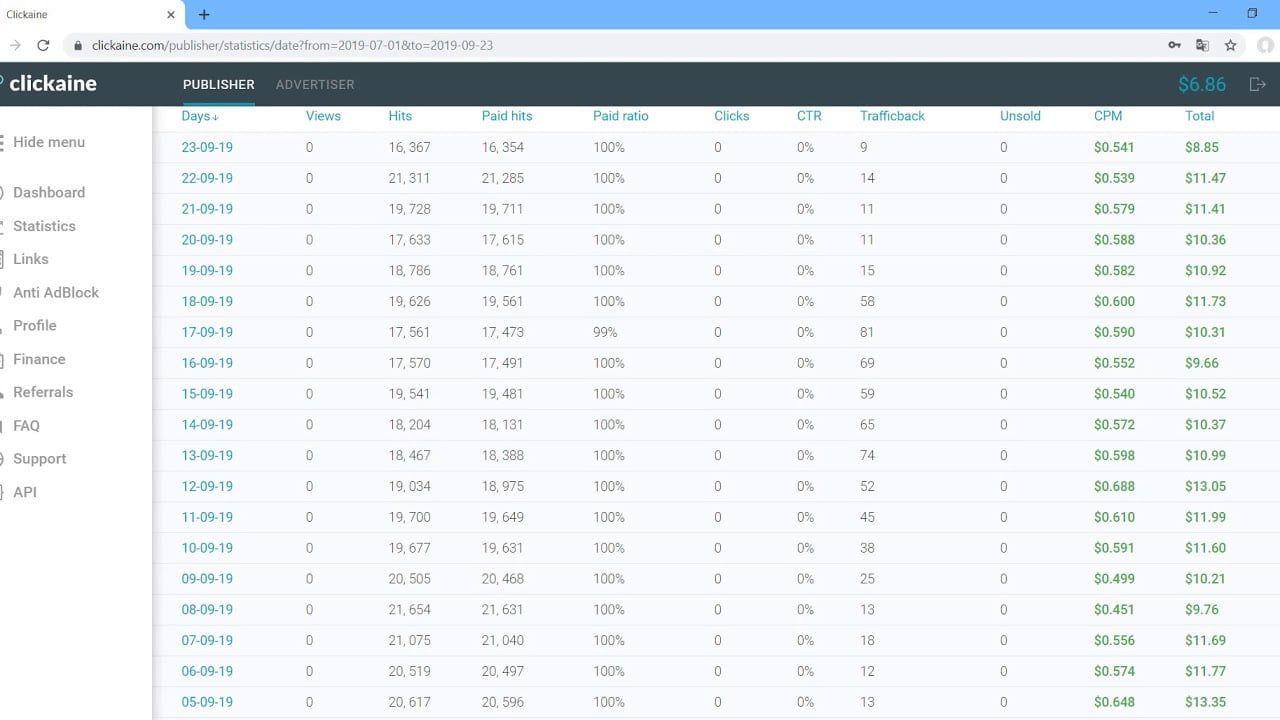Screen dimensions: 1280x720
Task: Open the 17-09-19 date link
Action: click(207, 332)
